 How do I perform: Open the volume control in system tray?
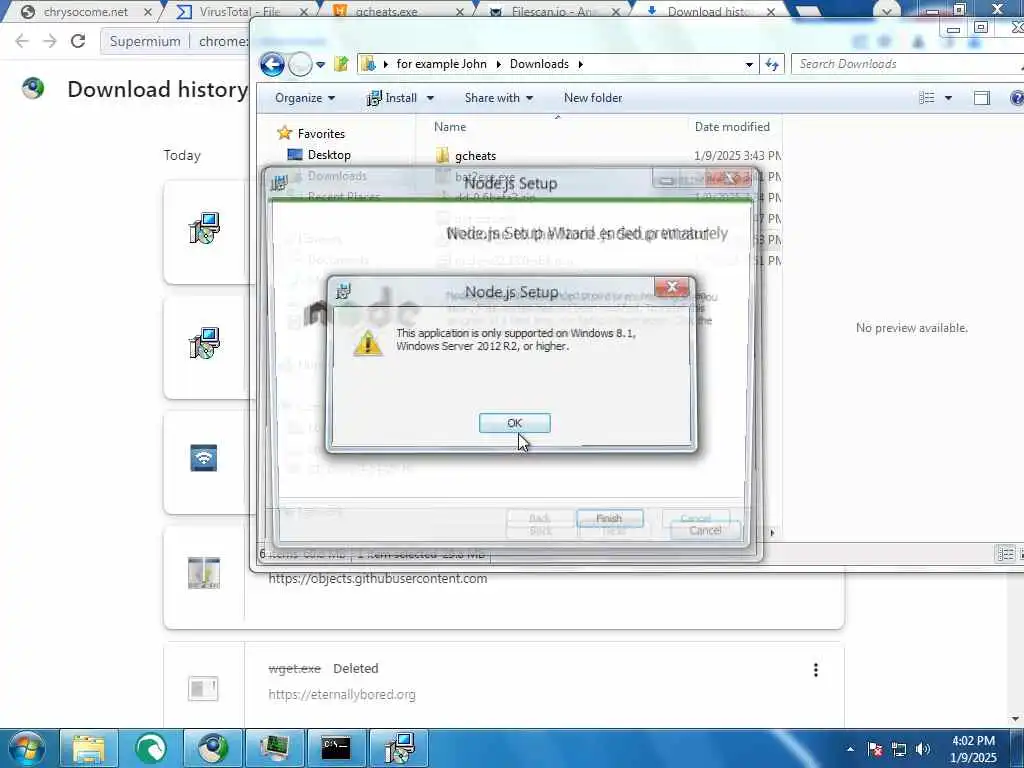923,749
